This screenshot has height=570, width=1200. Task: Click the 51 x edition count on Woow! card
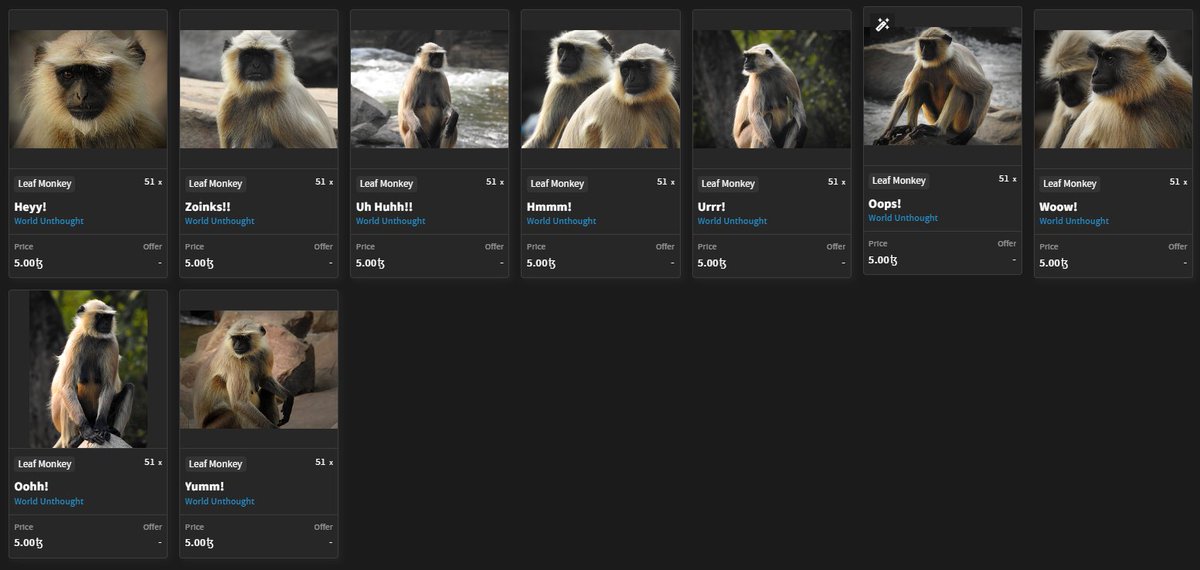tap(1179, 182)
